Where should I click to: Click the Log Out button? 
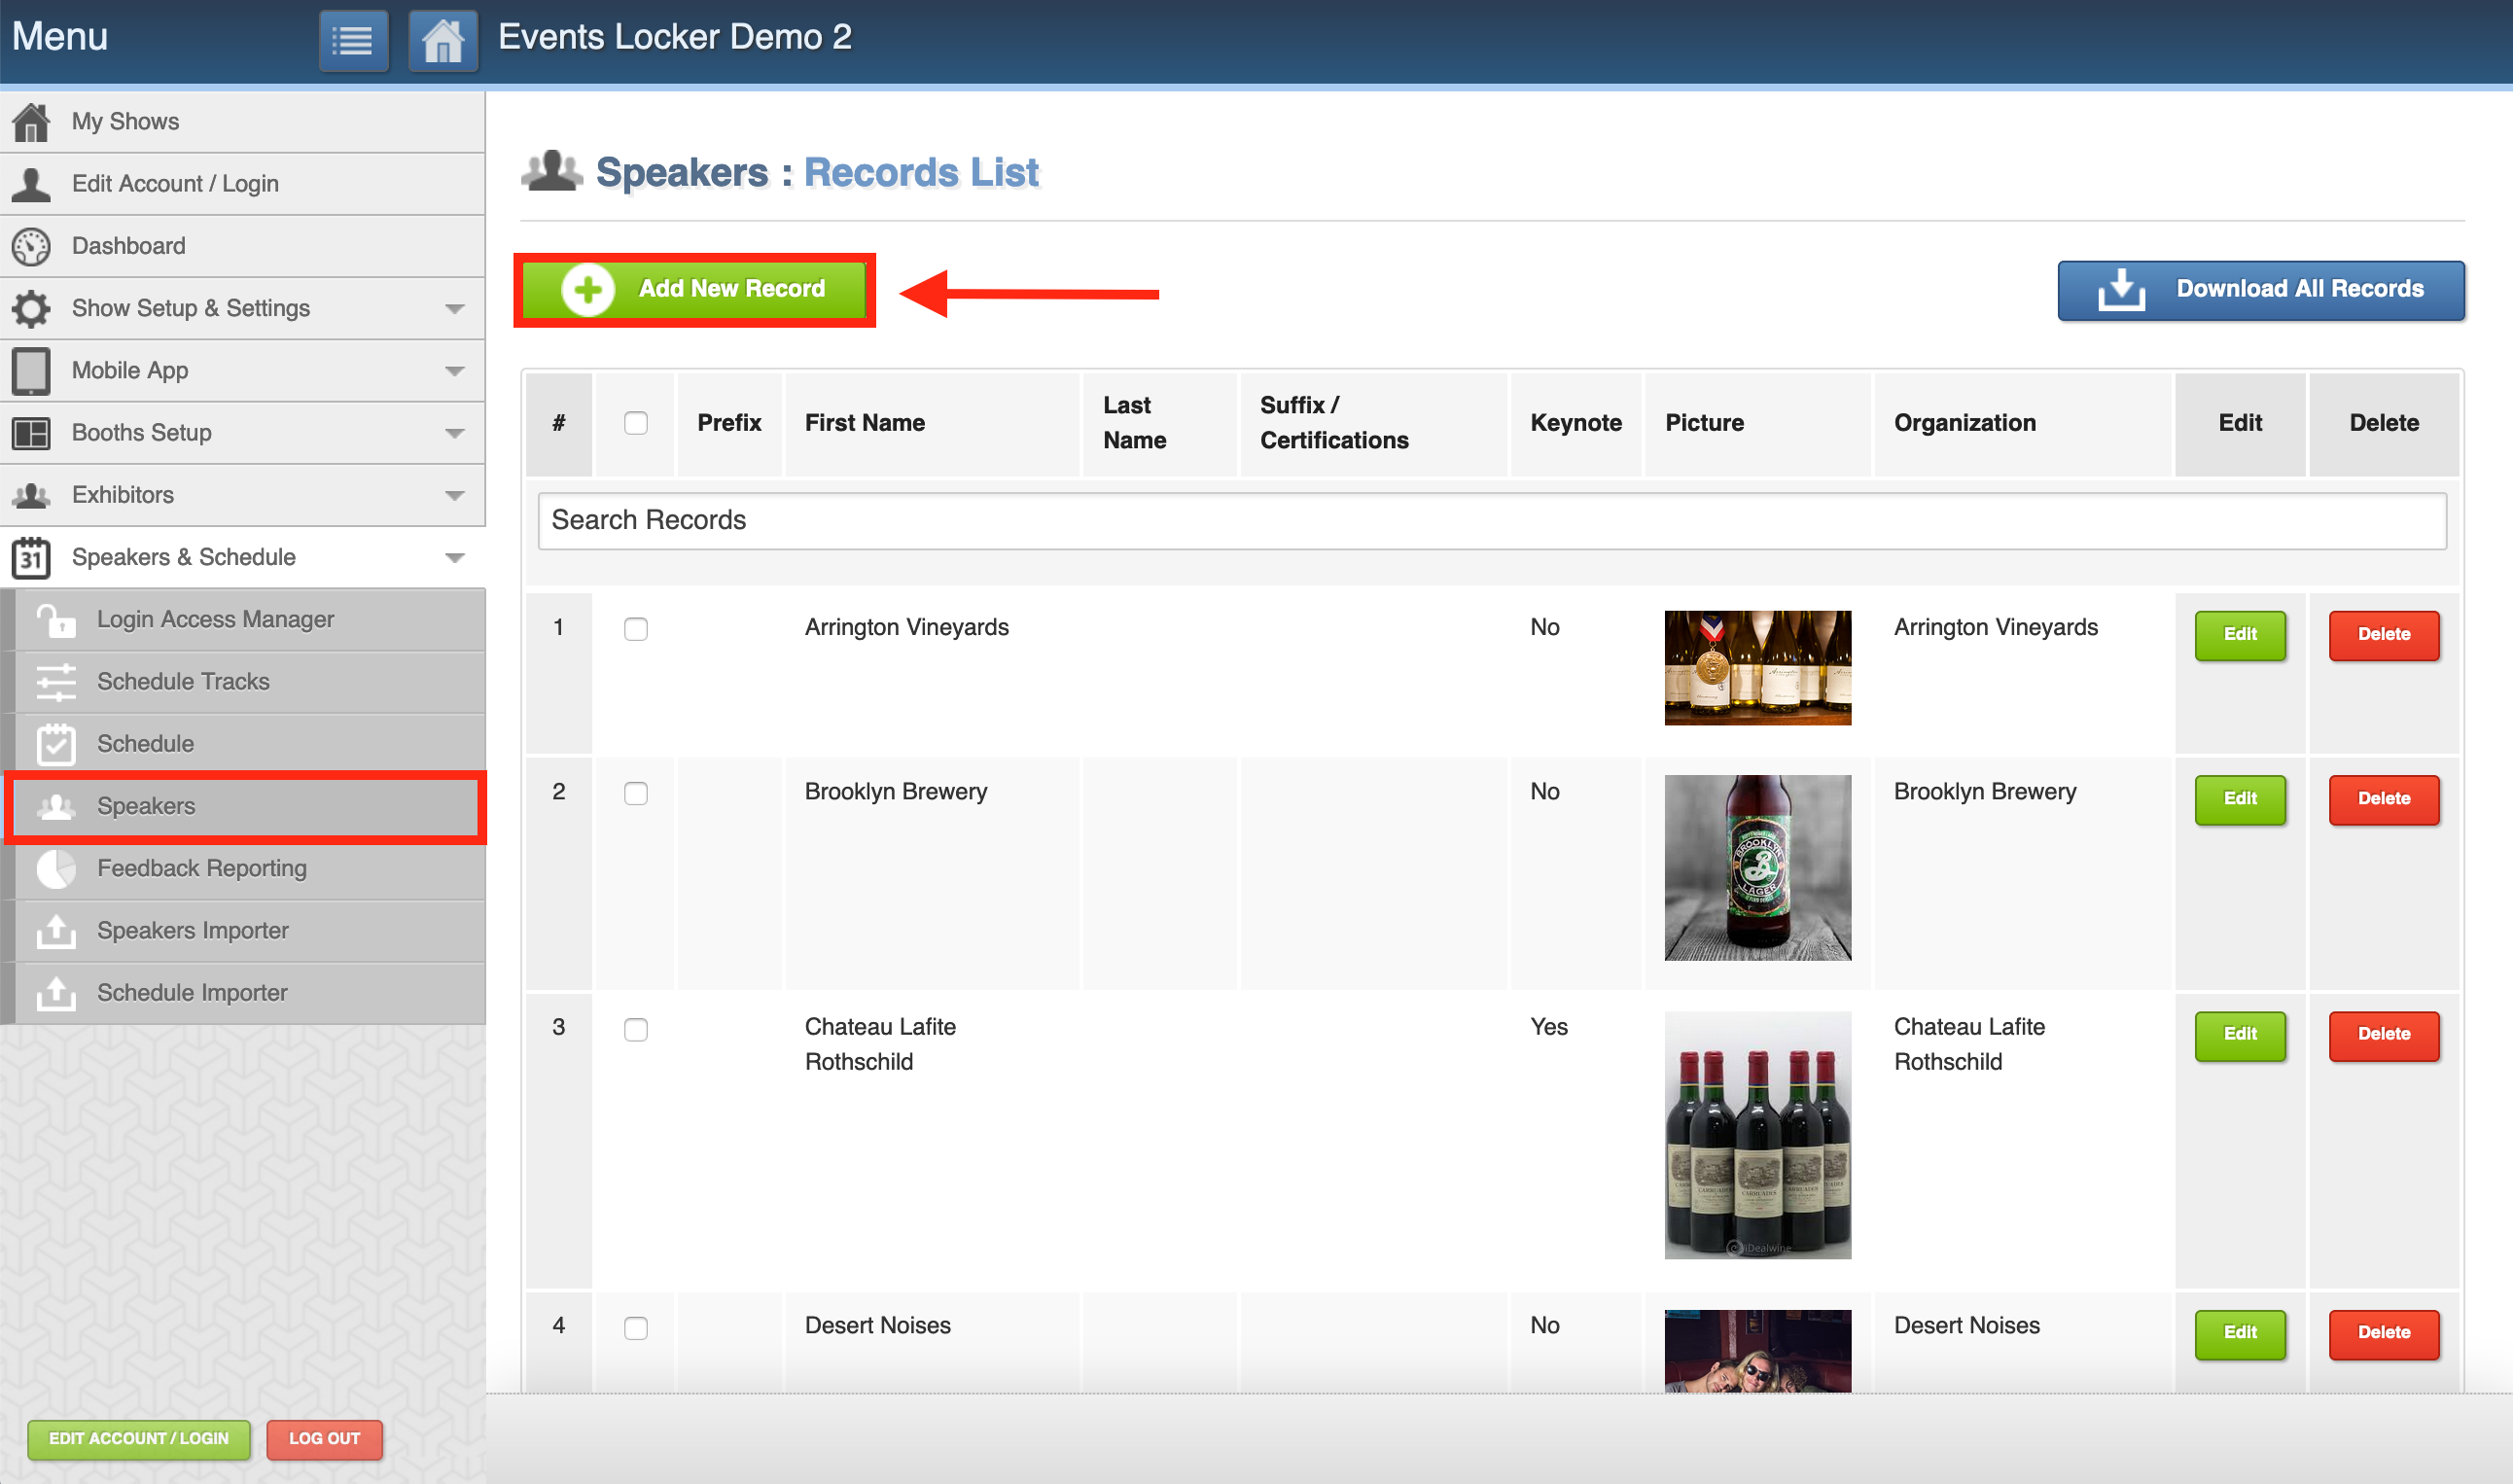[325, 1439]
